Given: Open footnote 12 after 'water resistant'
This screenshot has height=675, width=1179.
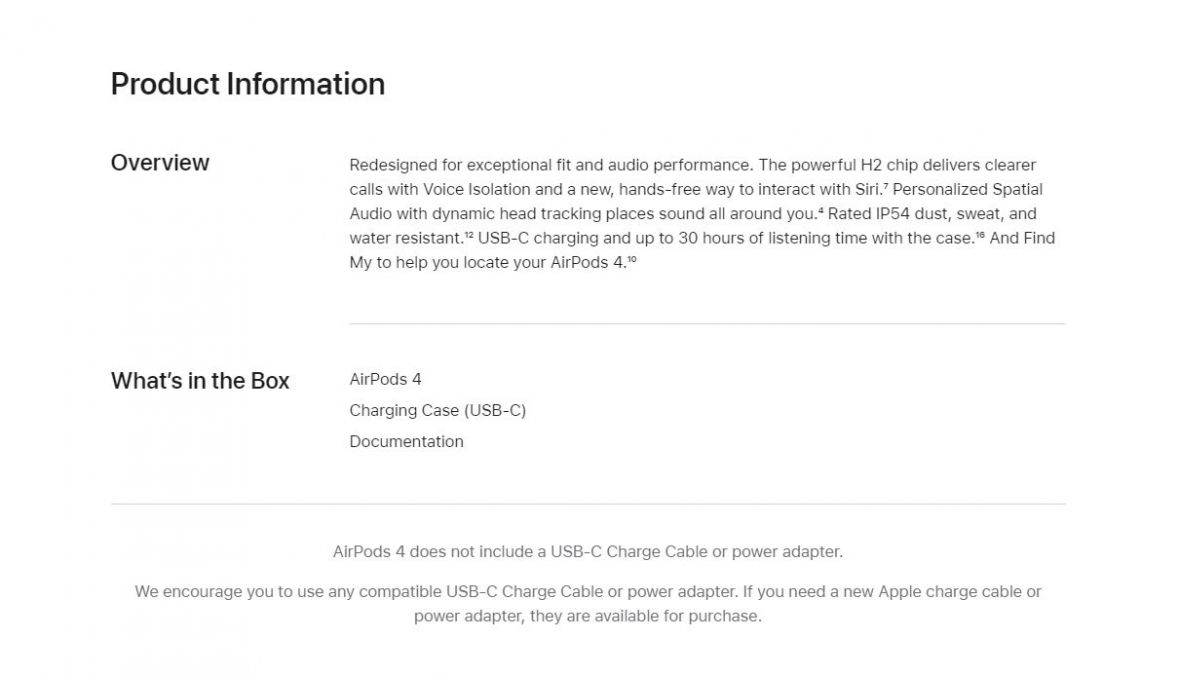Looking at the screenshot, I should coord(469,235).
